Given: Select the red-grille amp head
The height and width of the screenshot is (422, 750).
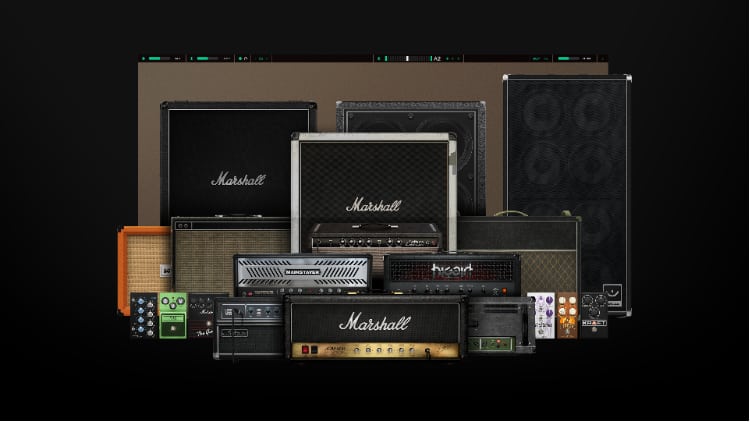Looking at the screenshot, I should (452, 274).
